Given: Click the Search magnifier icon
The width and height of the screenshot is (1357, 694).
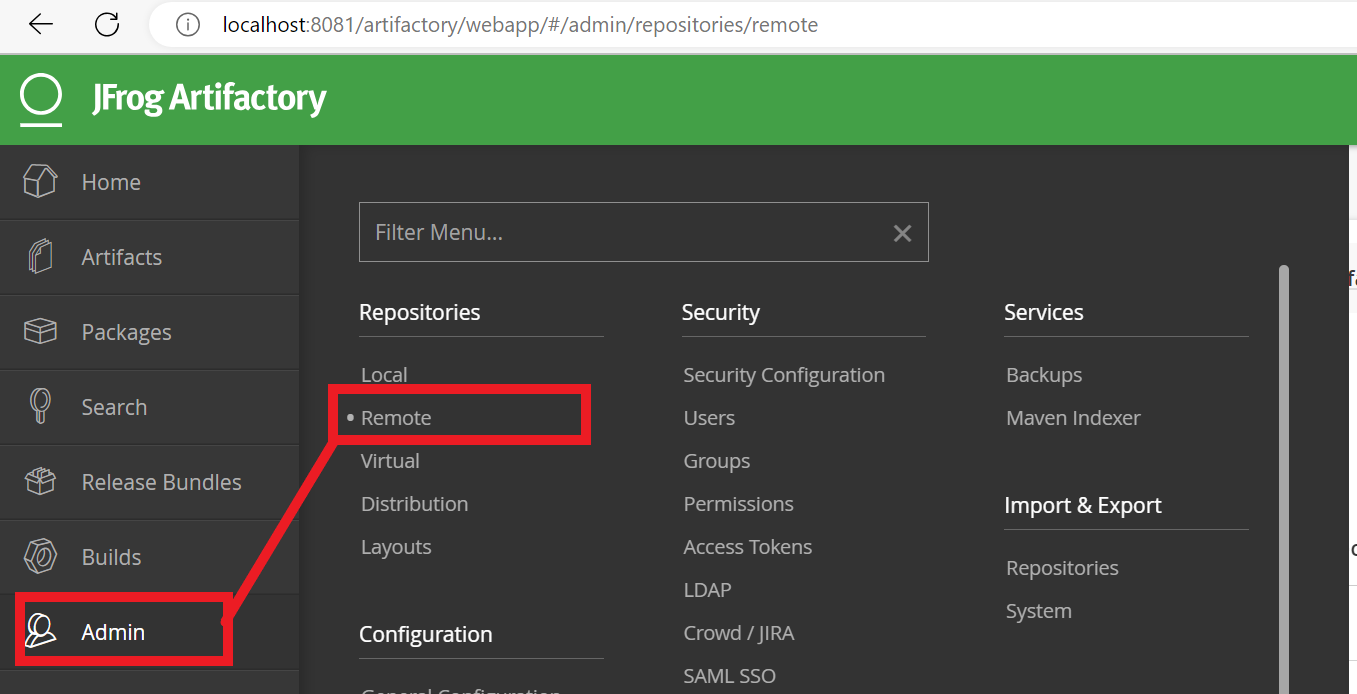Looking at the screenshot, I should coord(40,407).
